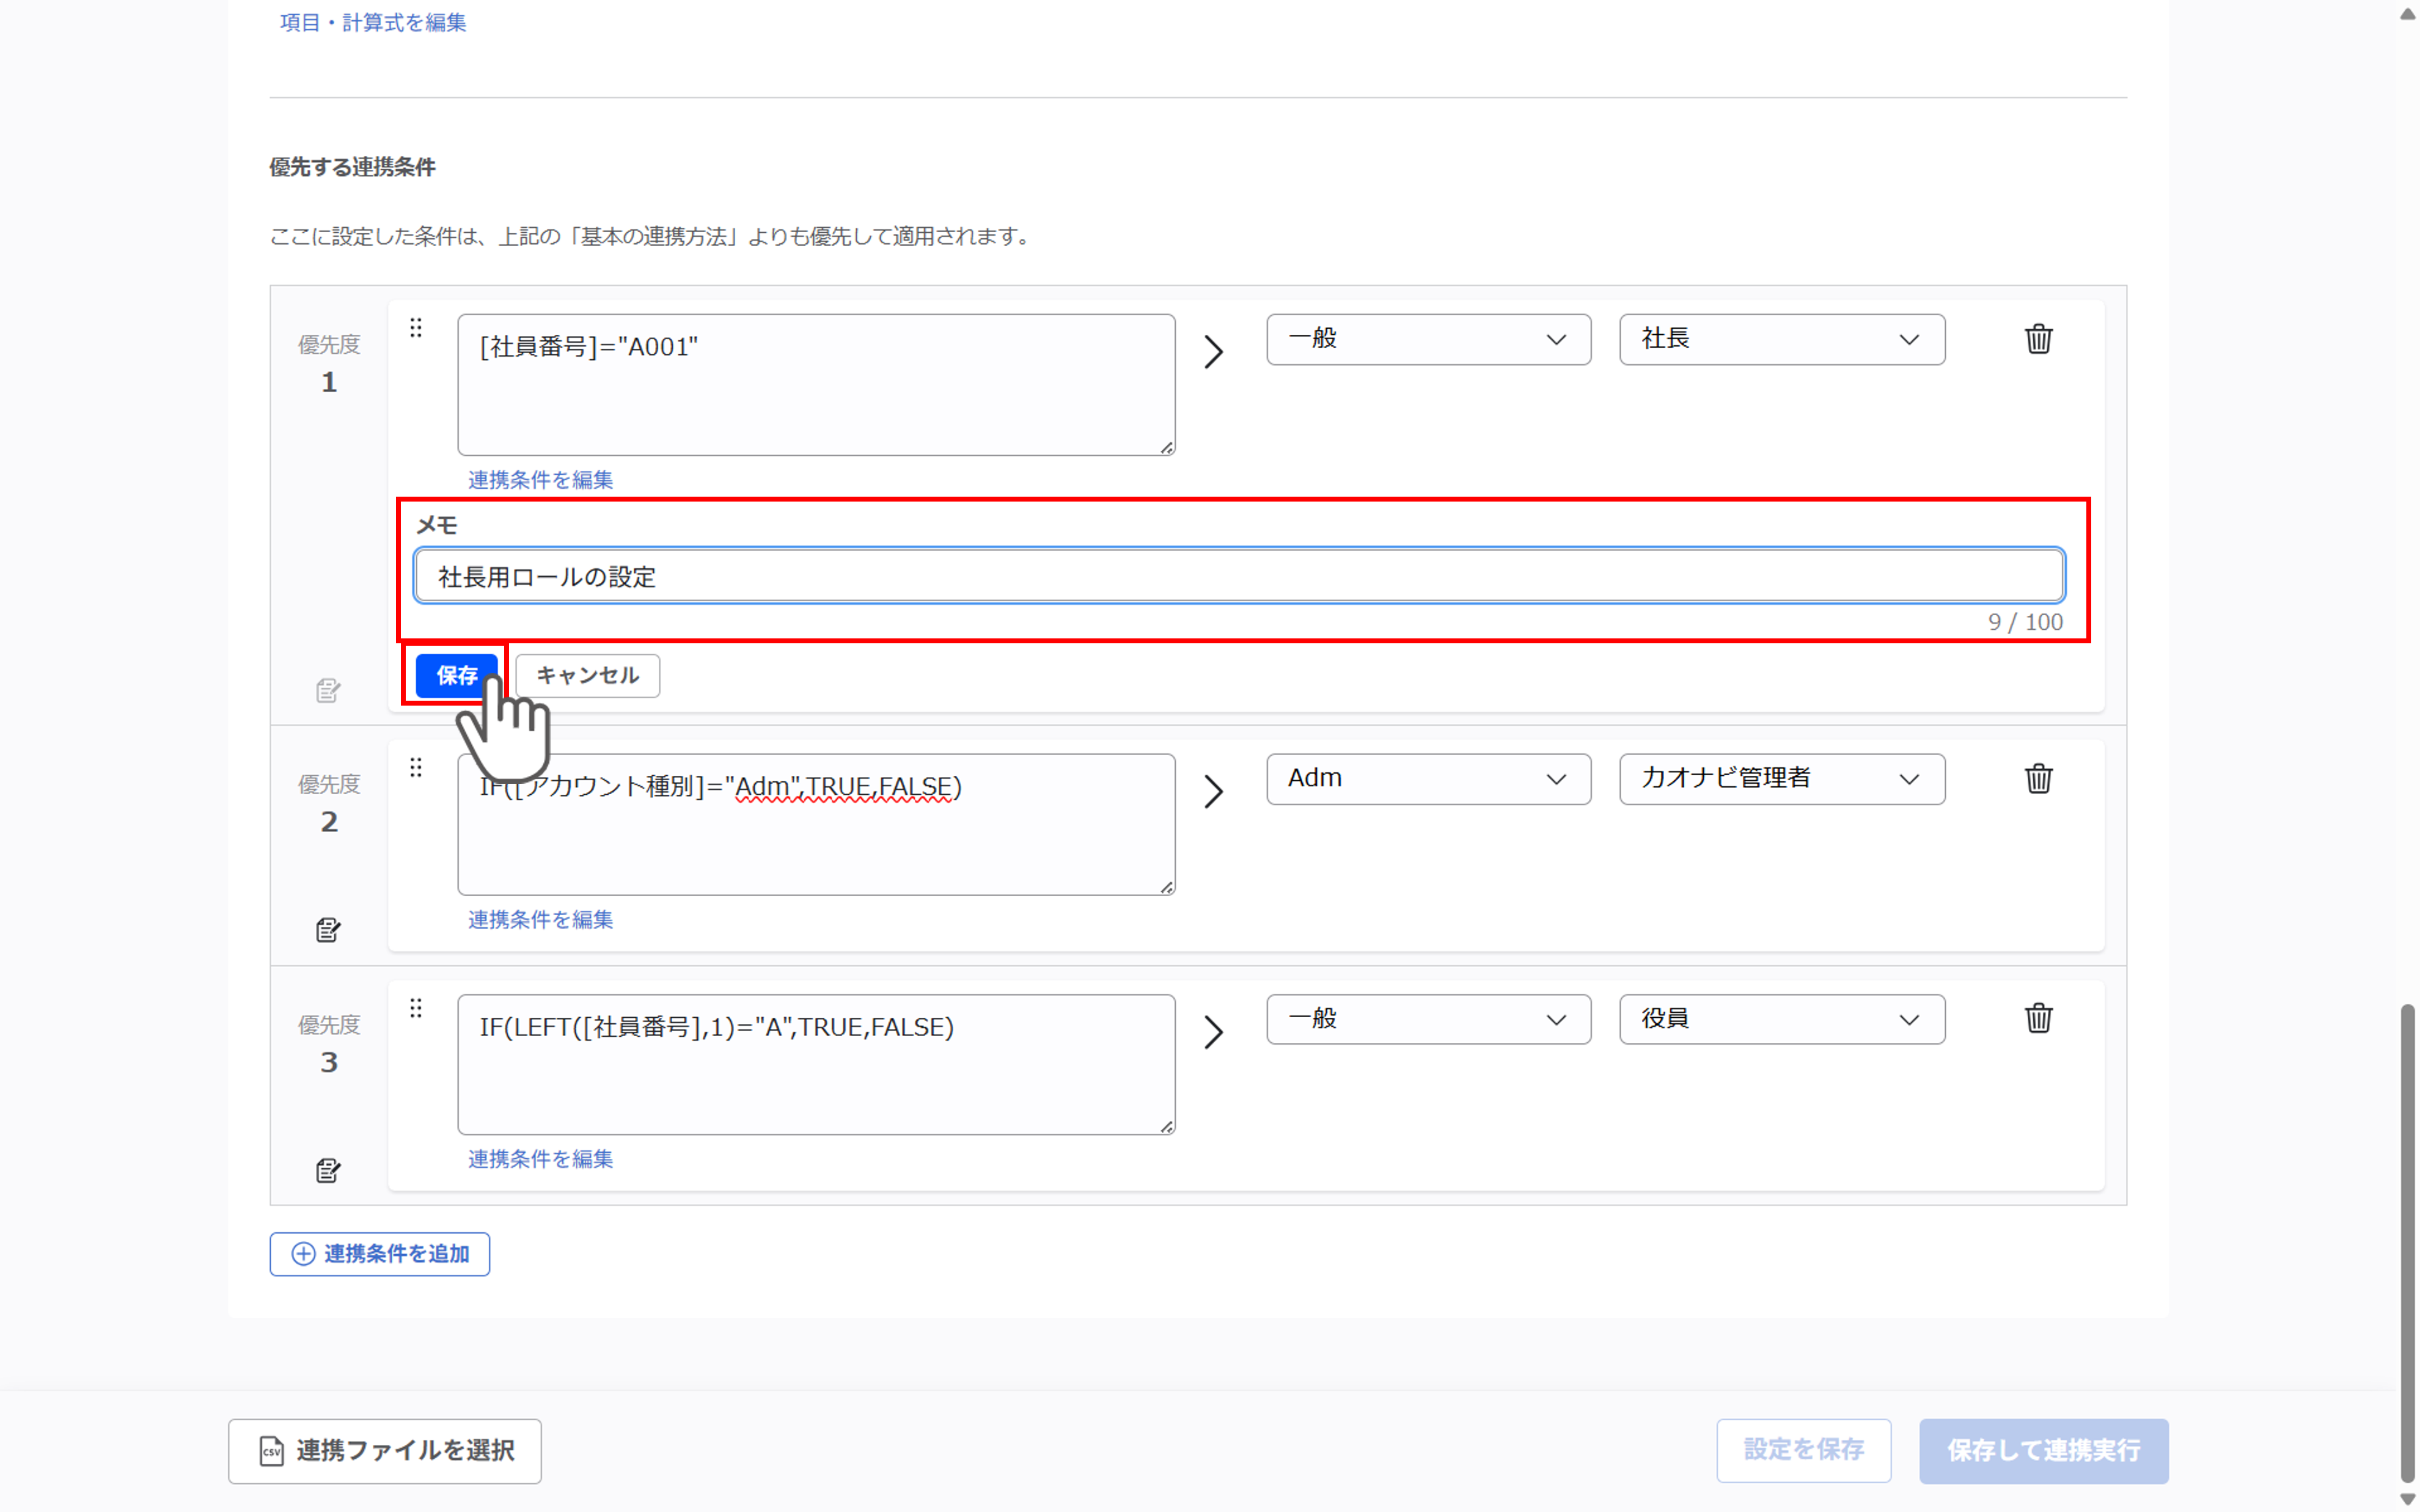
Task: Click drag handle of priority 3 row
Action: click(x=416, y=1008)
